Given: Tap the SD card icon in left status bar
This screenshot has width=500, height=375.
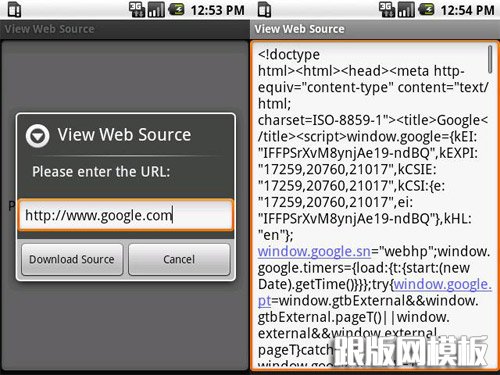Looking at the screenshot, I should point(14,10).
